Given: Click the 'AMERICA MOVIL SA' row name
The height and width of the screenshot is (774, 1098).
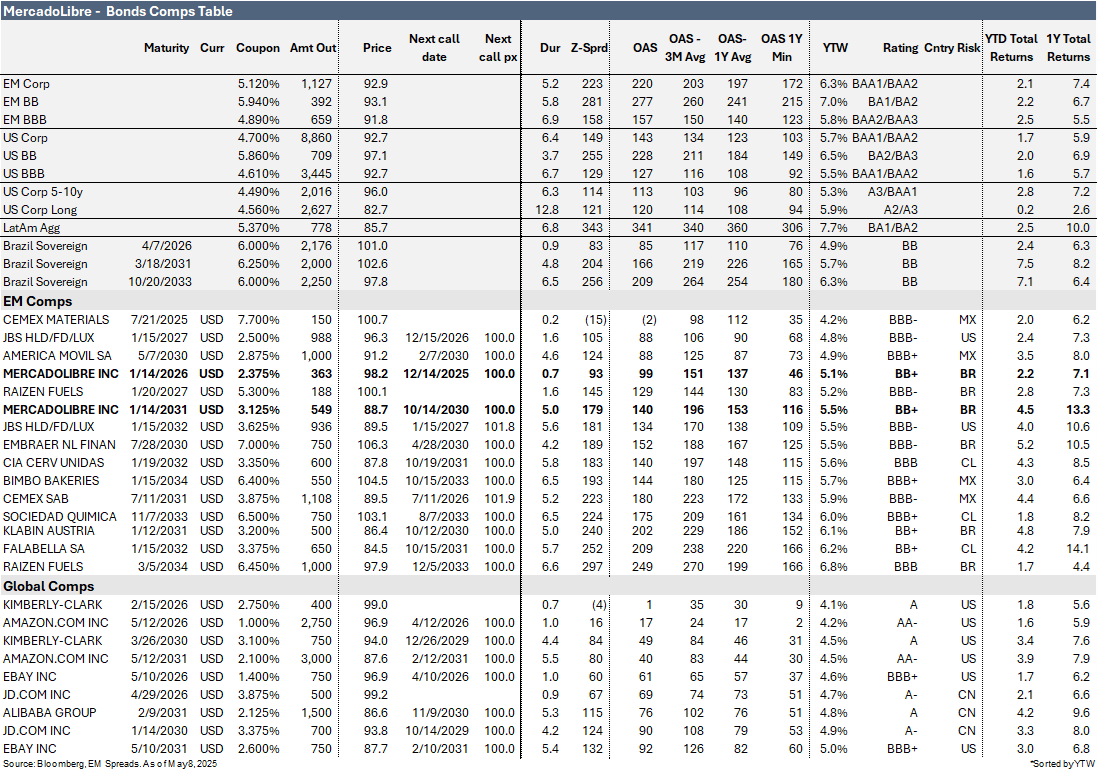Looking at the screenshot, I should coord(57,356).
